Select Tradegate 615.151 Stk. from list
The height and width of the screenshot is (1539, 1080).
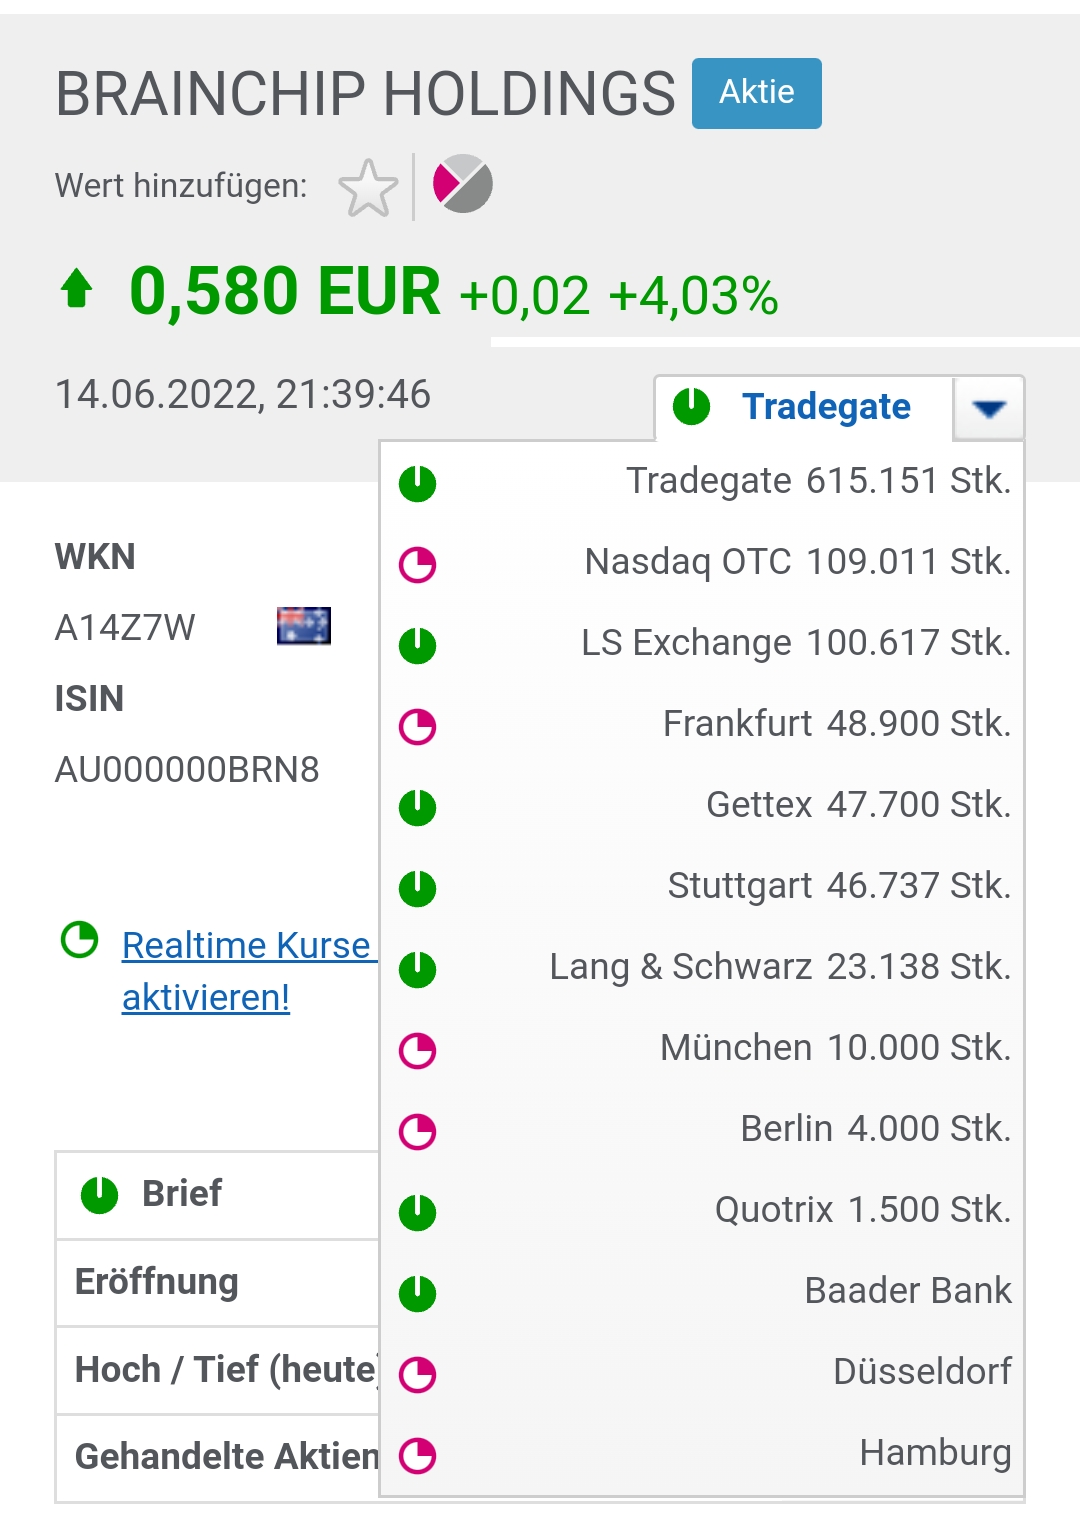click(702, 482)
